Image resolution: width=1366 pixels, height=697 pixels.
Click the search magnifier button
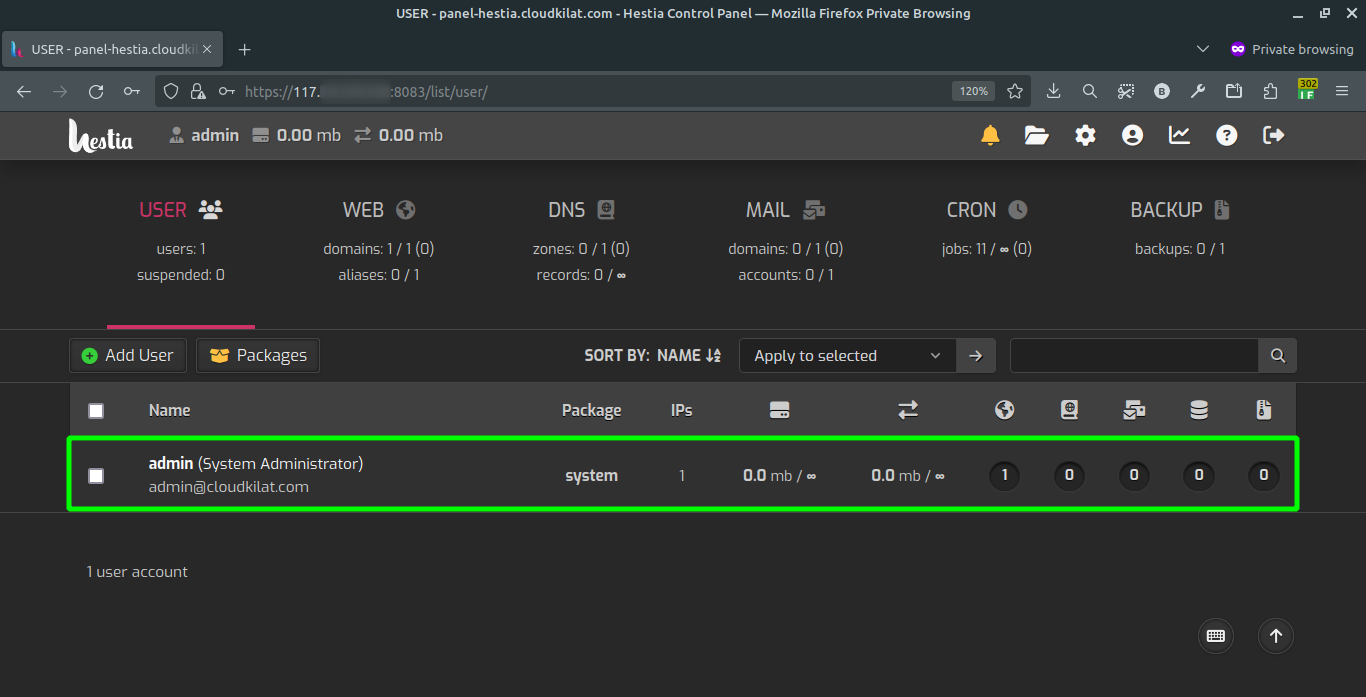pyautogui.click(x=1277, y=356)
